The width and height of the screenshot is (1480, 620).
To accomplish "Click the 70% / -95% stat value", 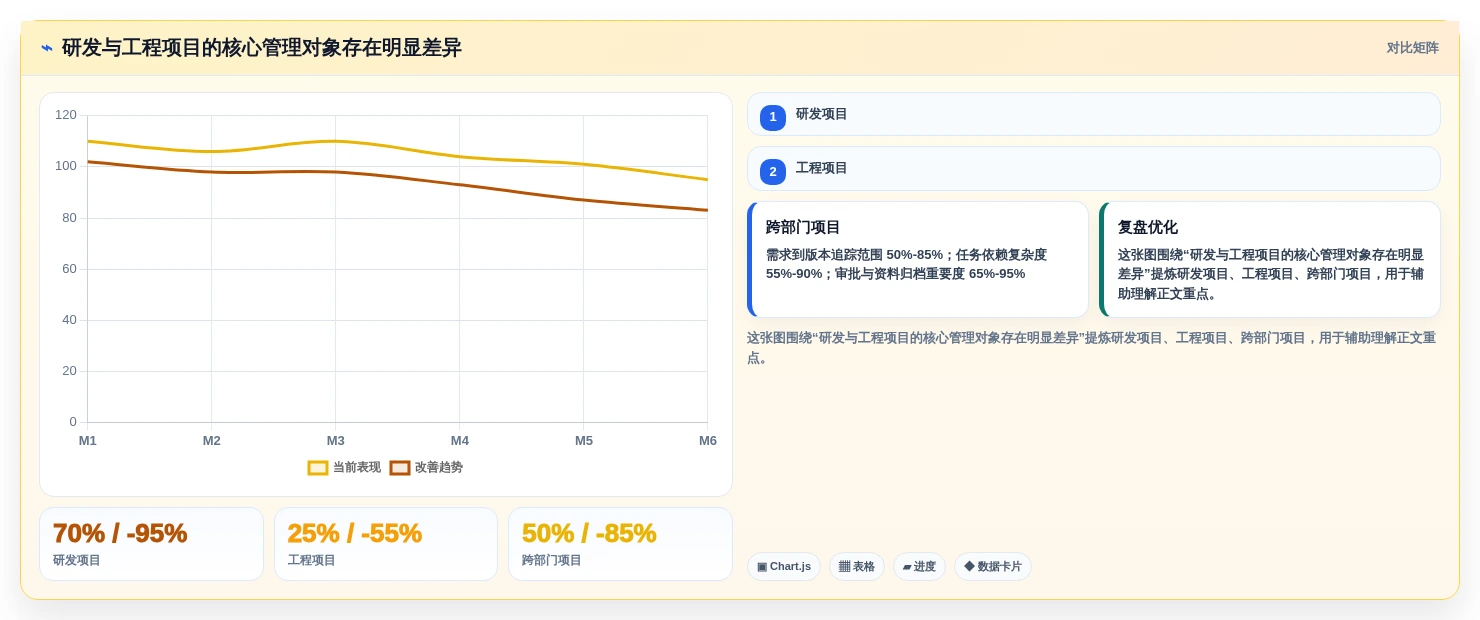I will [120, 534].
